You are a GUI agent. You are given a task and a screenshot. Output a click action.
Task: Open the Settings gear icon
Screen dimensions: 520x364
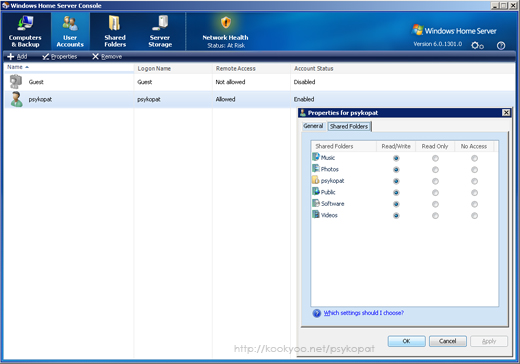[477, 45]
